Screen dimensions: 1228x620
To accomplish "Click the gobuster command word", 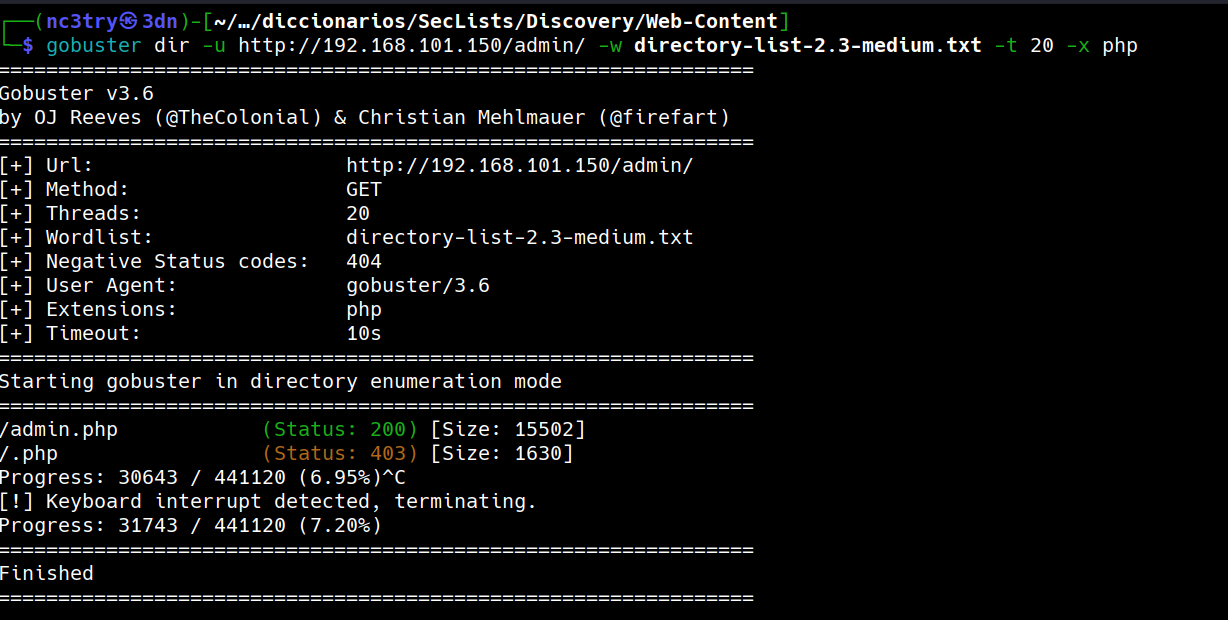I will click(x=94, y=46).
